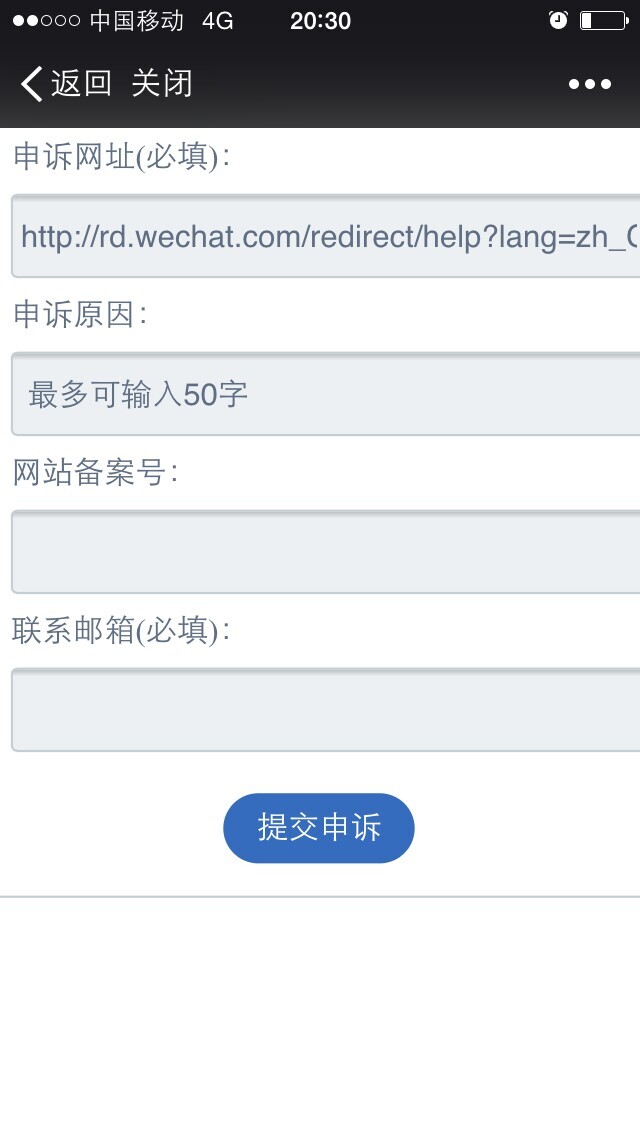
Task: Tap the 返回 back text
Action: pyautogui.click(x=81, y=83)
